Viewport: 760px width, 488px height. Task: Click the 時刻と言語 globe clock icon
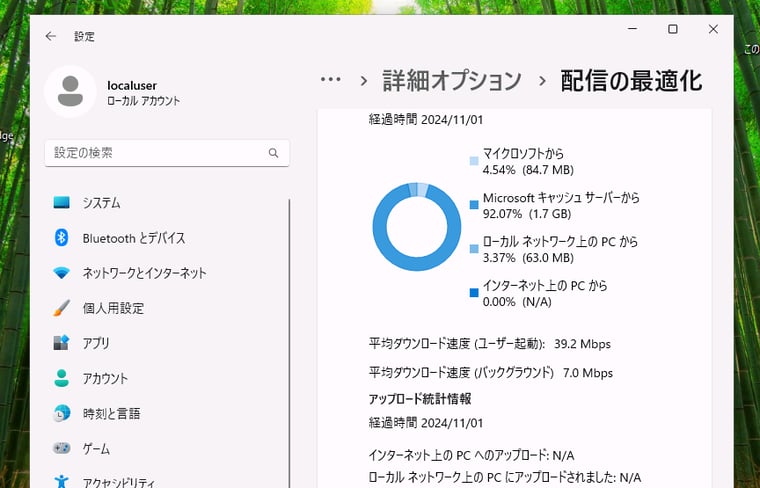[x=62, y=413]
